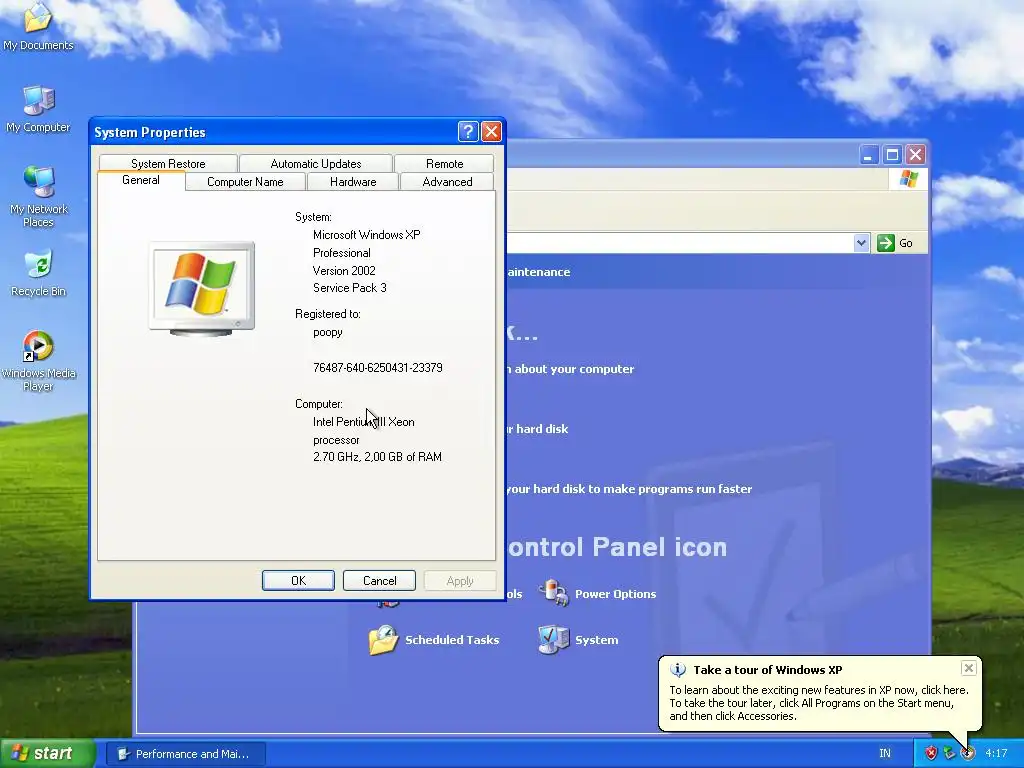This screenshot has width=1024, height=768.
Task: Click the IN language indicator
Action: (885, 754)
